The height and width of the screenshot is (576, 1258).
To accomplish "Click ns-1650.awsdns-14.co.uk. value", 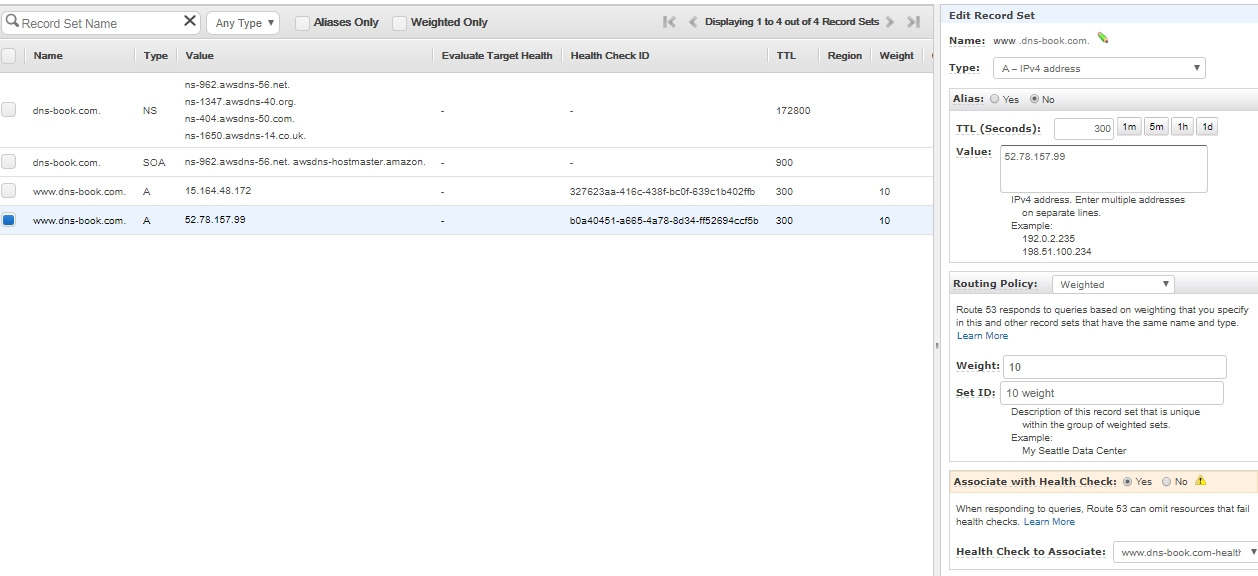I will (246, 136).
